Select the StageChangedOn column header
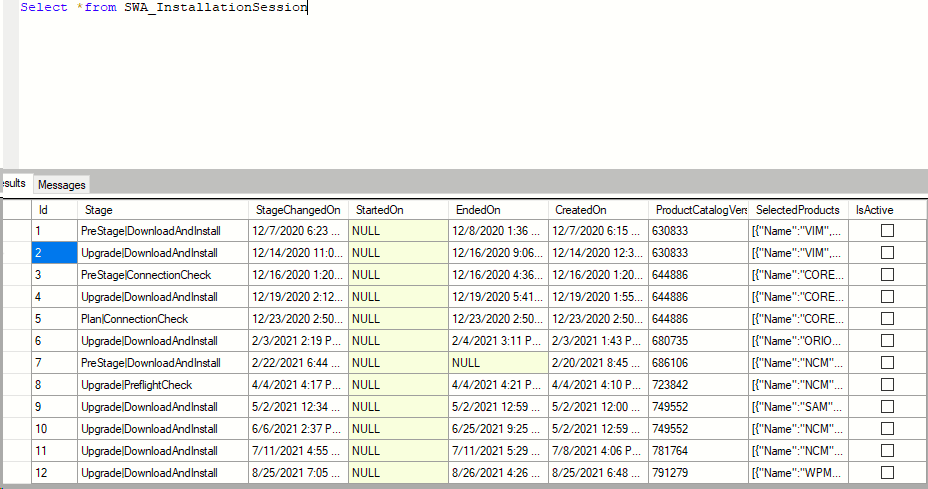Viewport: 928px width, 489px height. [x=298, y=210]
